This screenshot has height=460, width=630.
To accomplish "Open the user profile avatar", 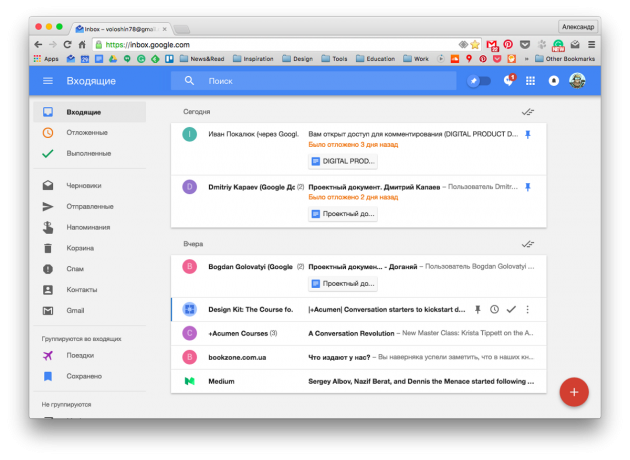I will click(x=577, y=81).
